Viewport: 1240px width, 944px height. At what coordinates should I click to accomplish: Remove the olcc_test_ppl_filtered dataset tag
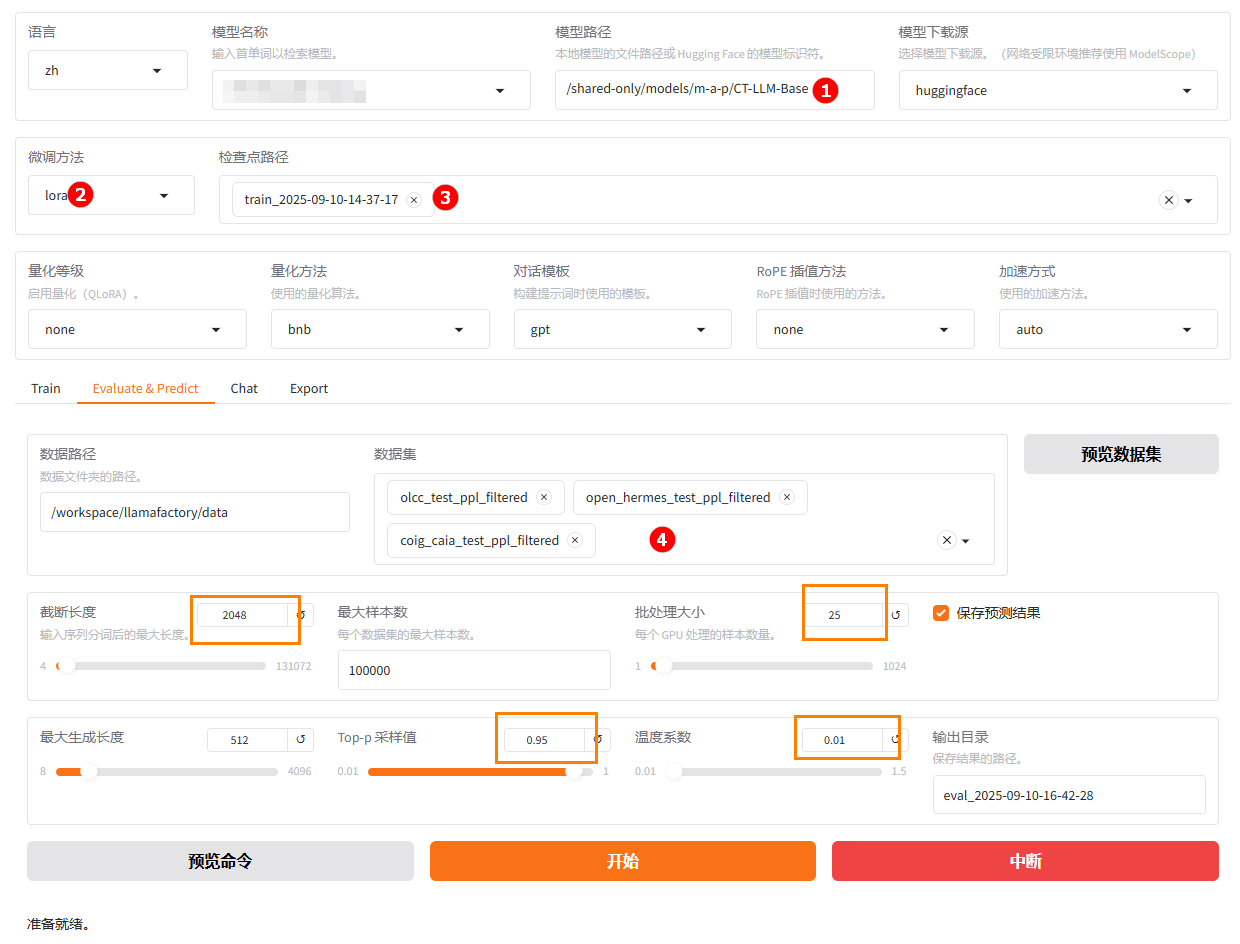(x=544, y=497)
